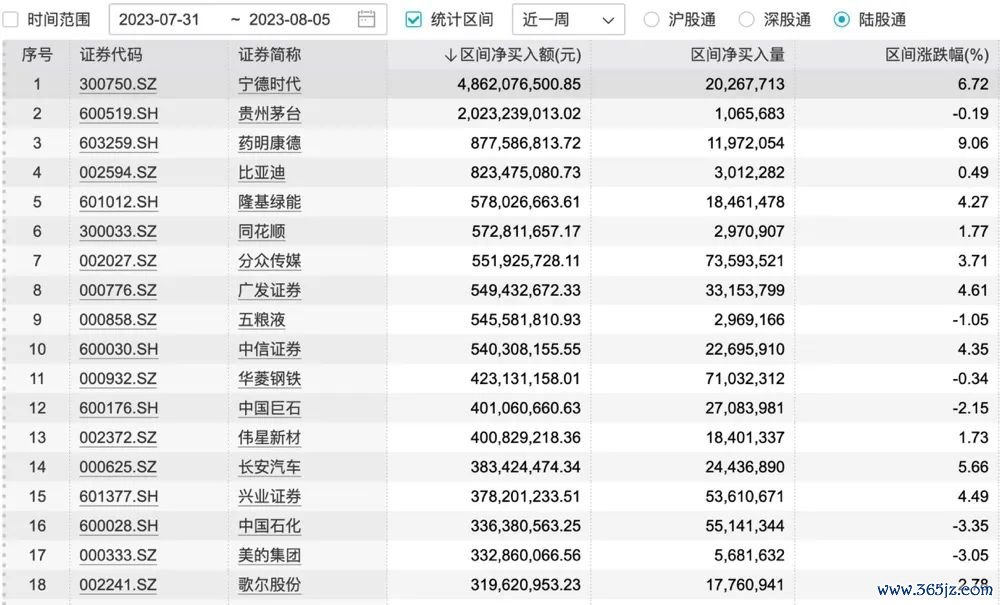Screen dimensions: 1000x605
Task: Expand the 近一周 period dropdown
Action: tap(568, 19)
